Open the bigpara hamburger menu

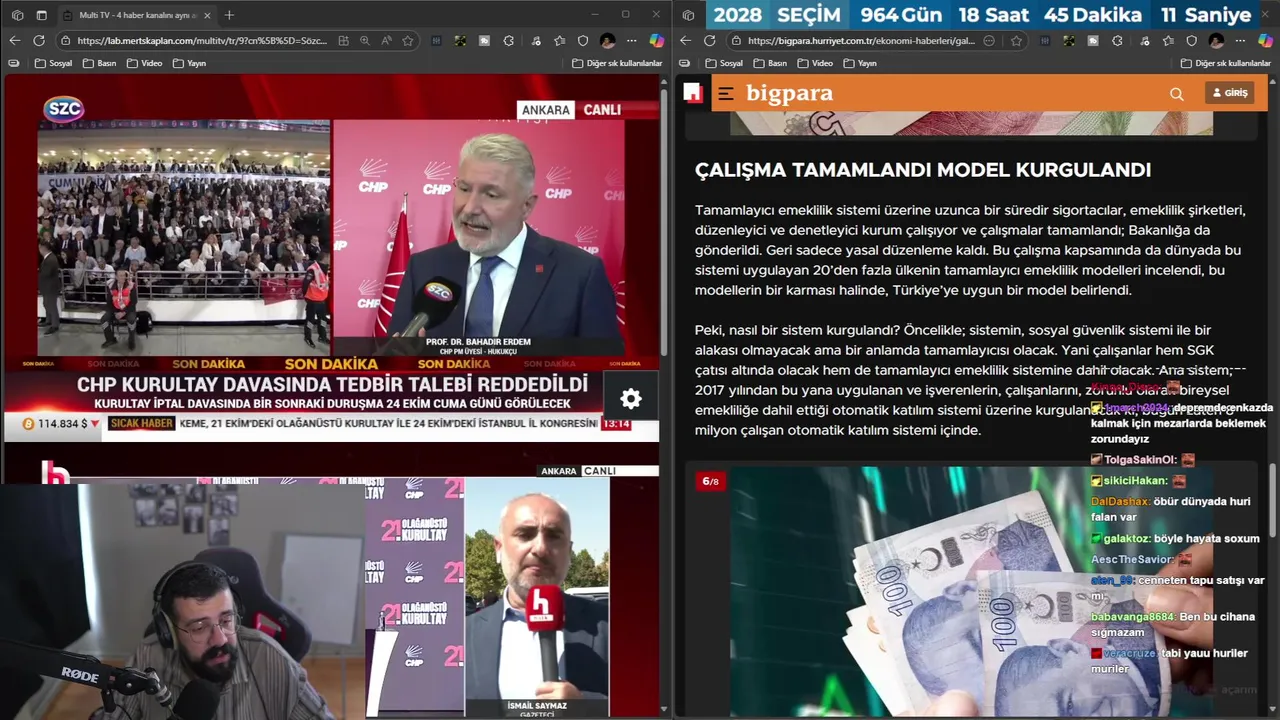click(726, 94)
